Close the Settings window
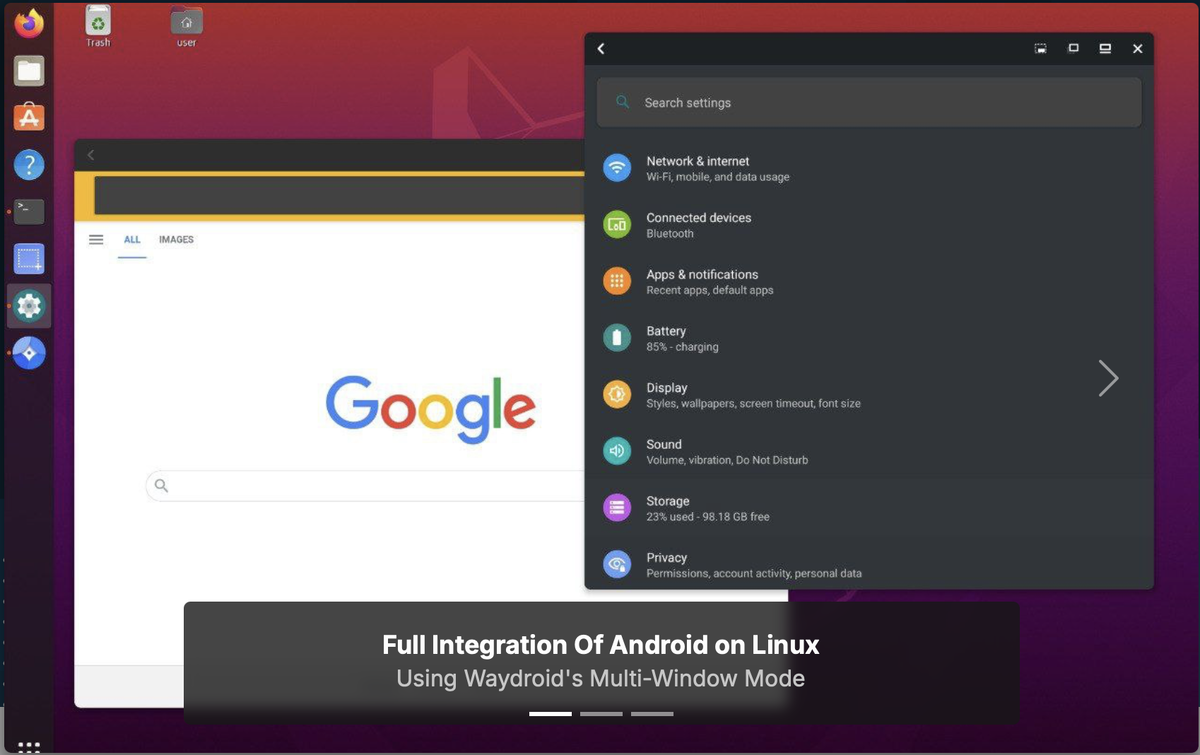 [1137, 48]
